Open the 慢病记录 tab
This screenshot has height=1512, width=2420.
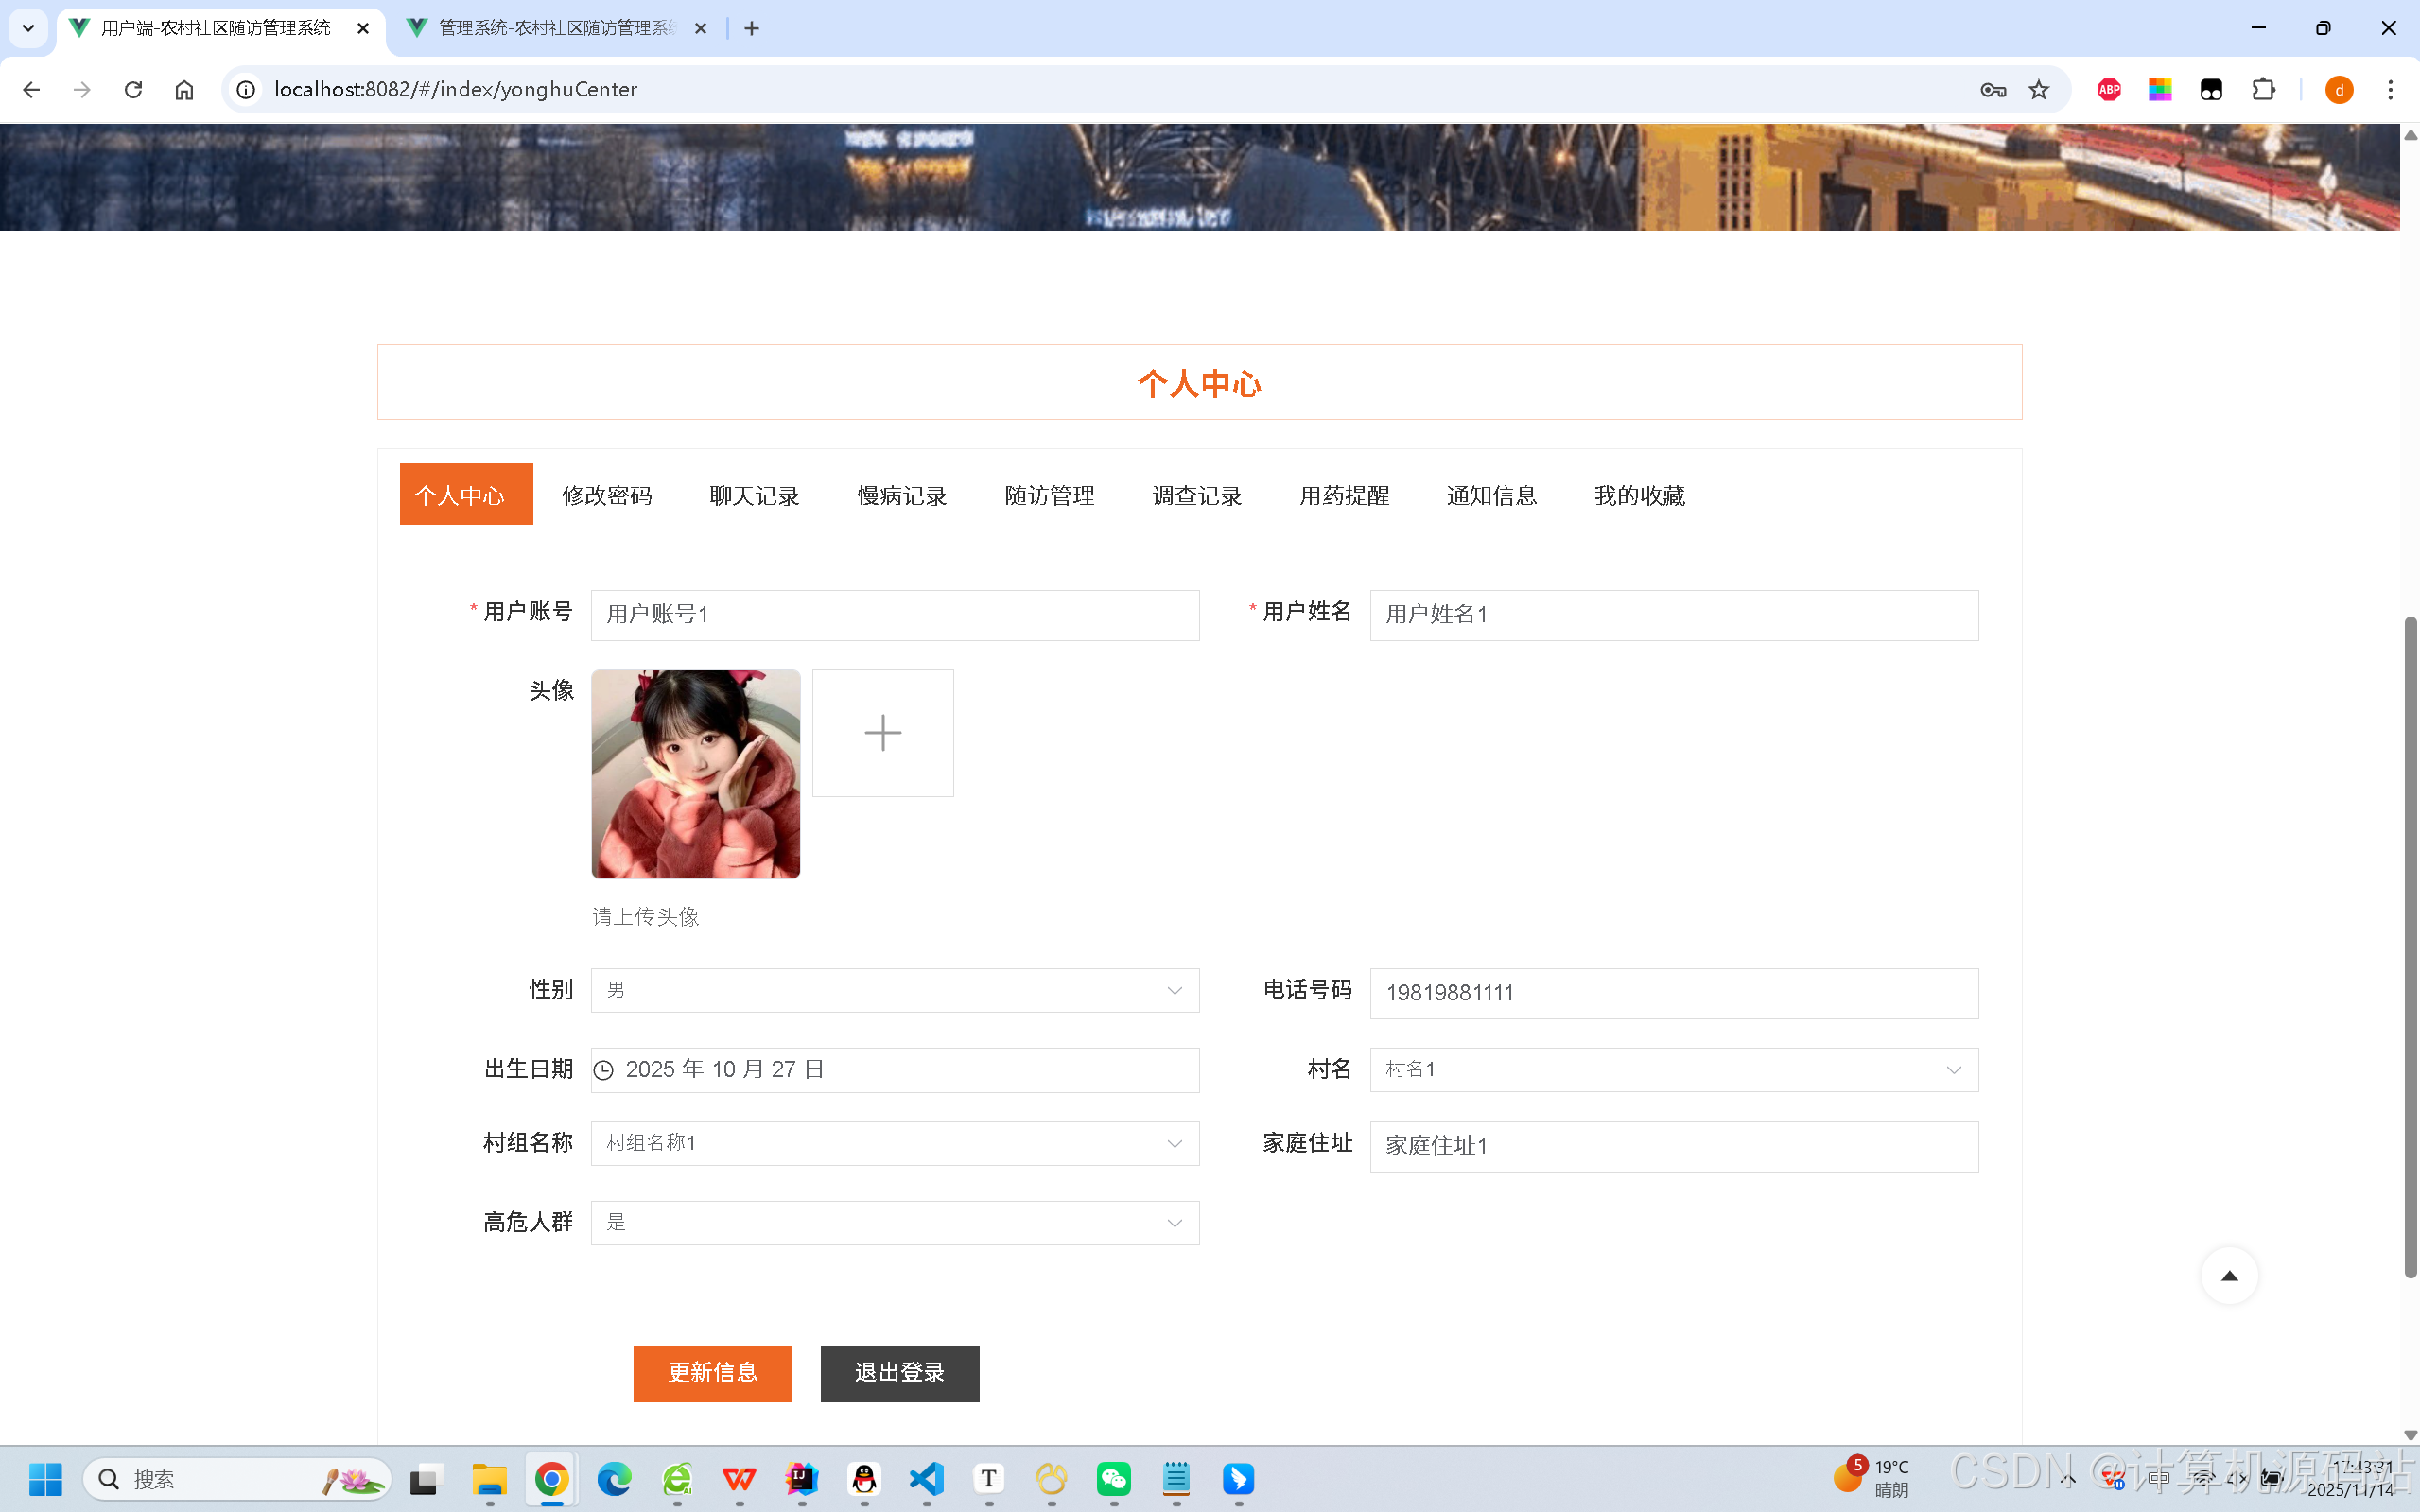(902, 495)
